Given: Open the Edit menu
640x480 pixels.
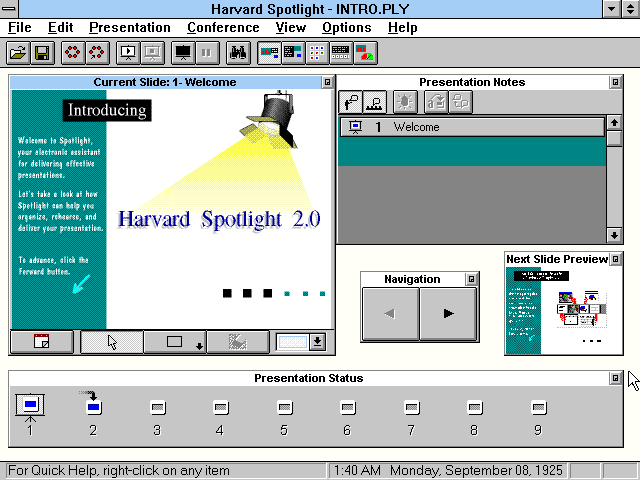Looking at the screenshot, I should [x=60, y=28].
